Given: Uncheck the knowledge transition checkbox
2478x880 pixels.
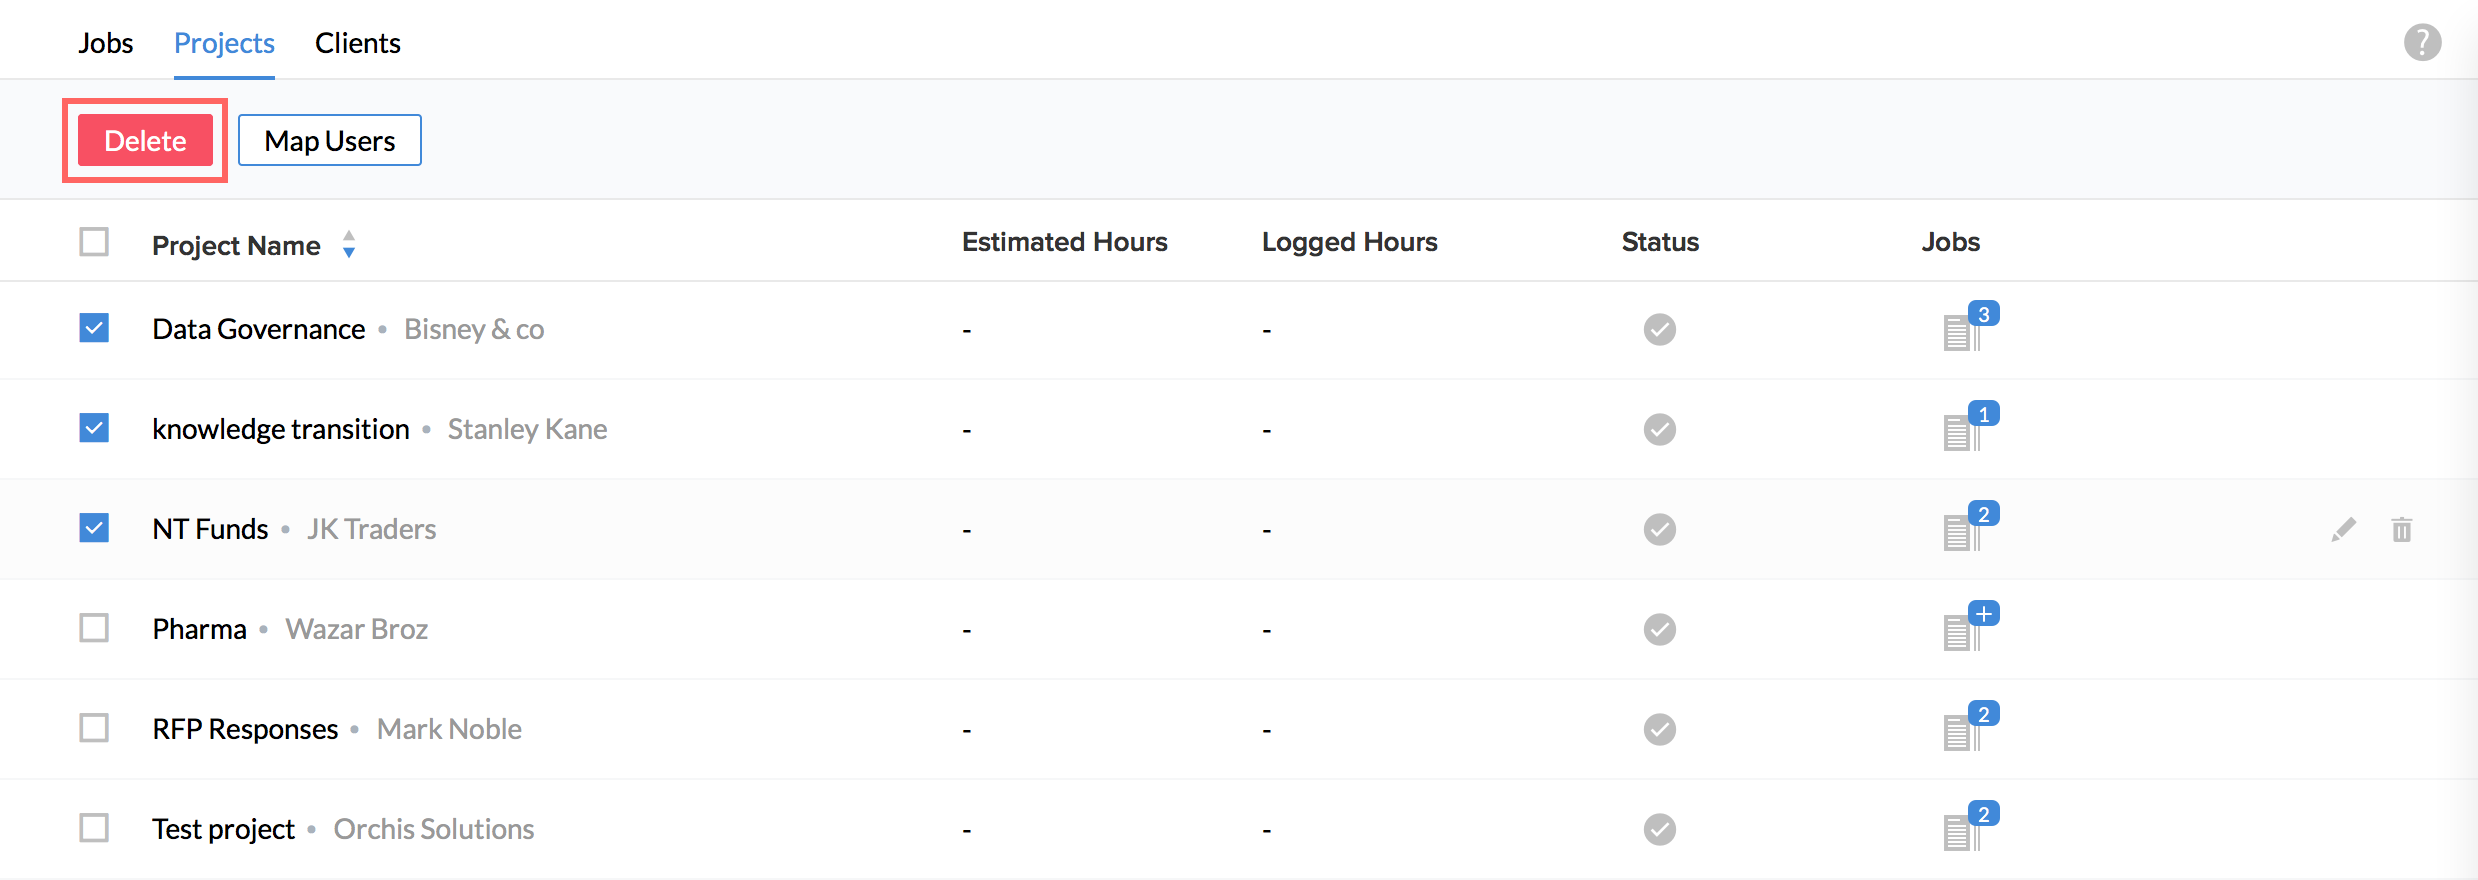Looking at the screenshot, I should [94, 428].
